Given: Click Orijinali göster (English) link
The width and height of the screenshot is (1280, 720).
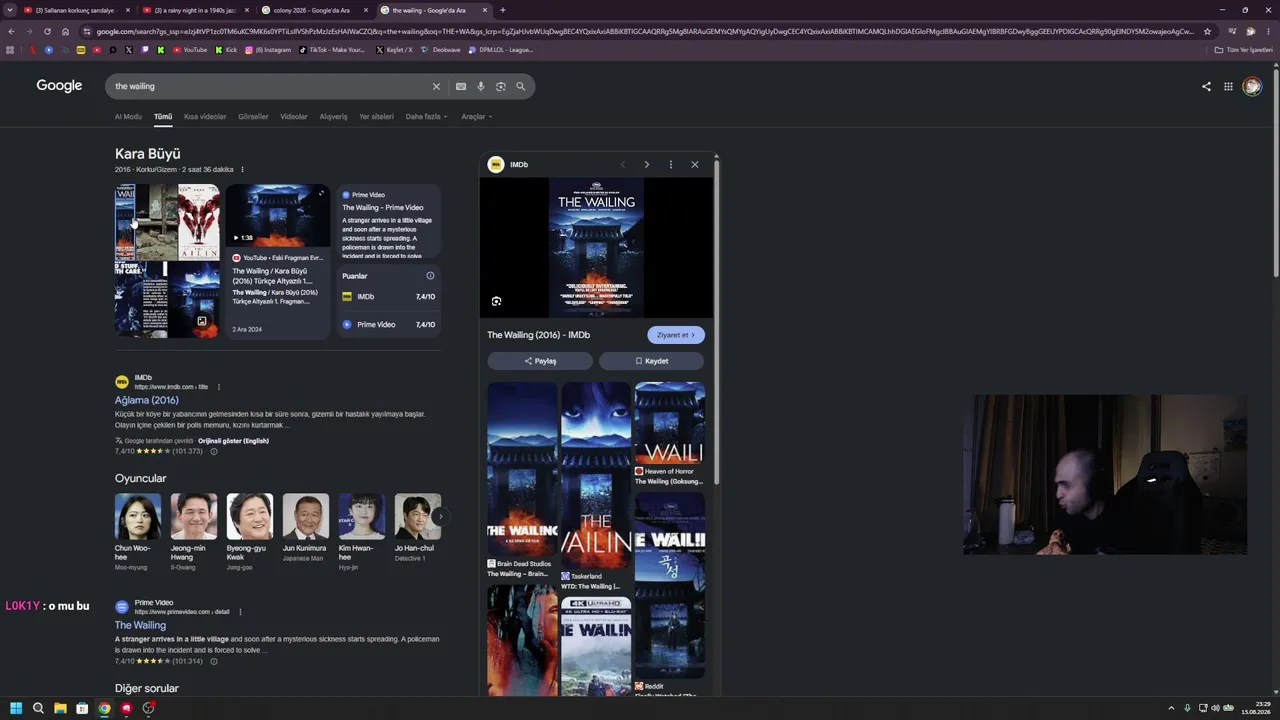Looking at the screenshot, I should [x=233, y=441].
